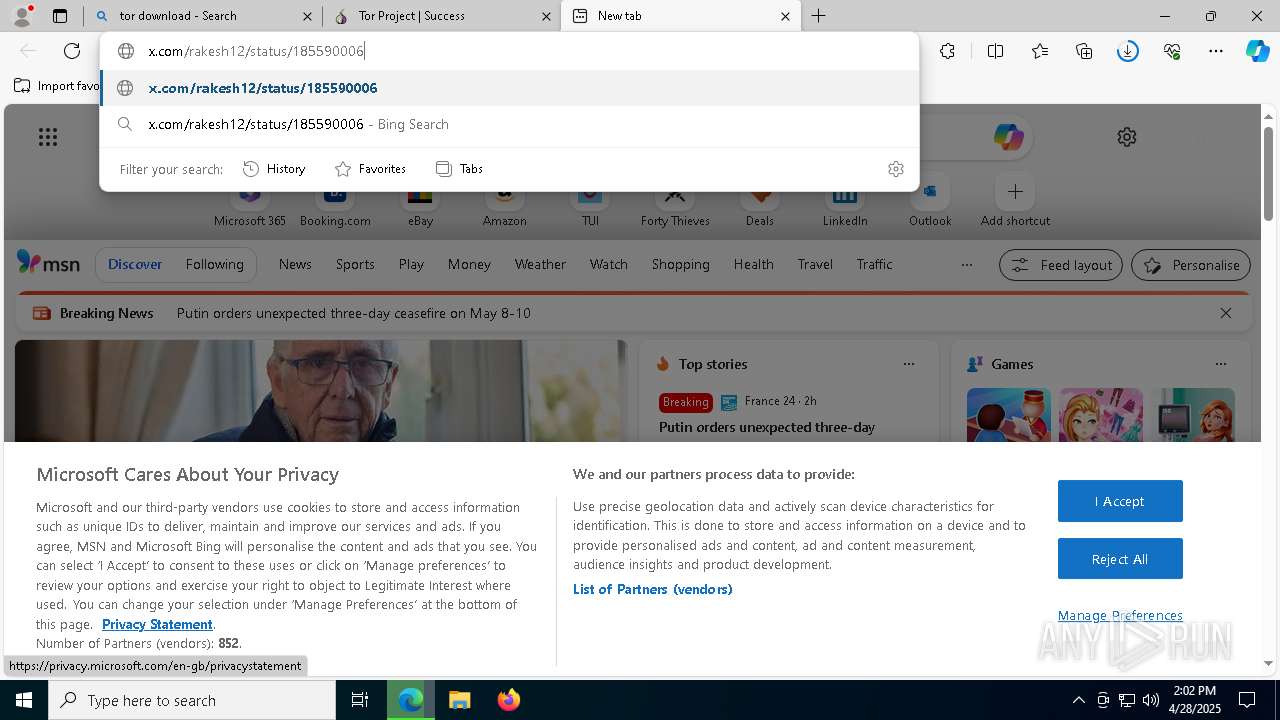Open the Money category
The image size is (1280, 720).
click(469, 264)
